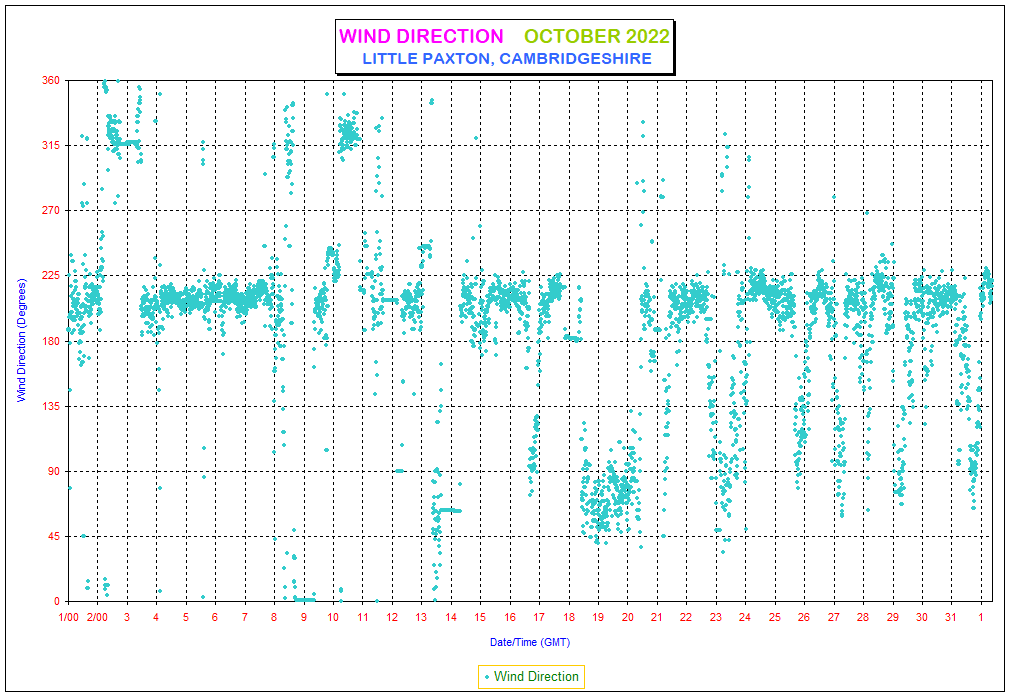This screenshot has width=1010, height=696.
Task: Click the day 25 x-axis label
Action: (774, 617)
